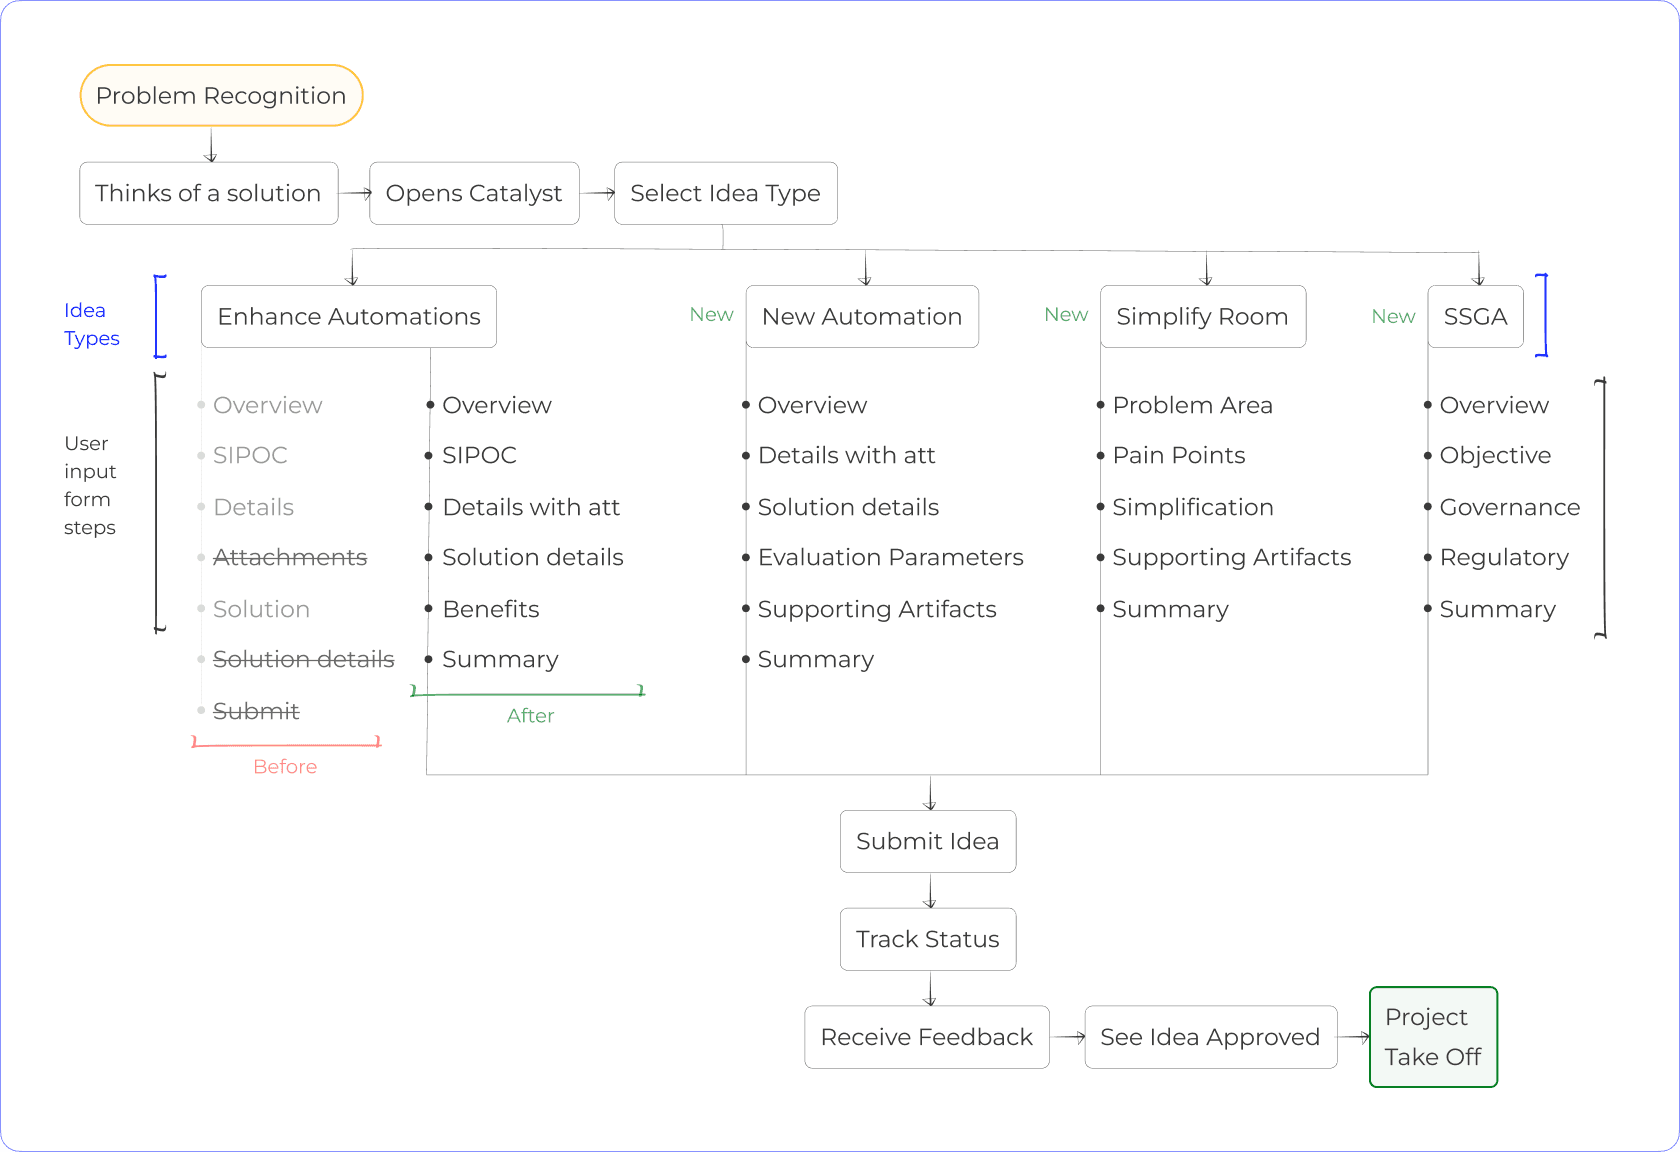Click the Problem Recognition start node

click(221, 96)
